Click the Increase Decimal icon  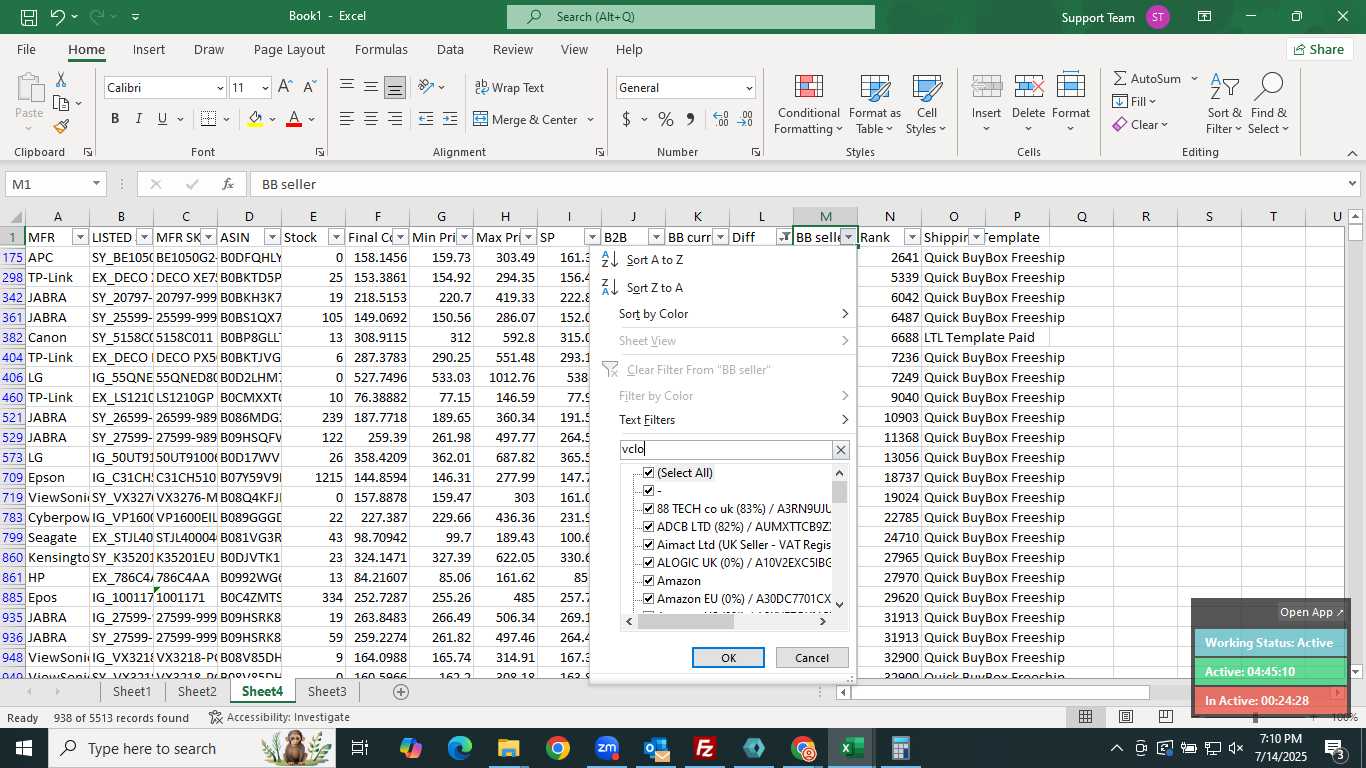coord(721,119)
